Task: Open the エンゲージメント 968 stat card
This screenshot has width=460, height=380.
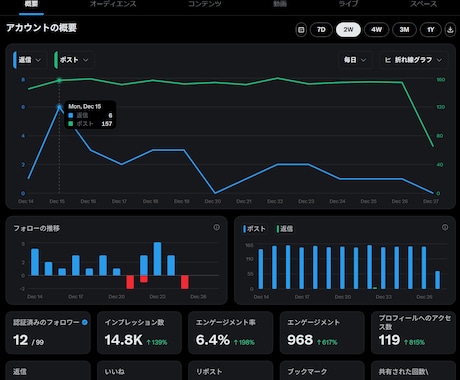Action: pyautogui.click(x=322, y=333)
